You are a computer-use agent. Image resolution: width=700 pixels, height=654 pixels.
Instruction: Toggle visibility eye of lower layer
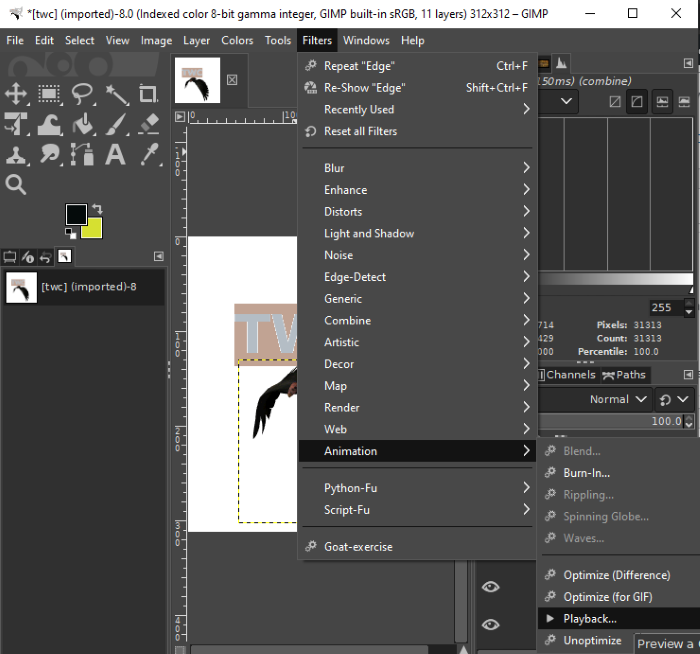[490, 625]
